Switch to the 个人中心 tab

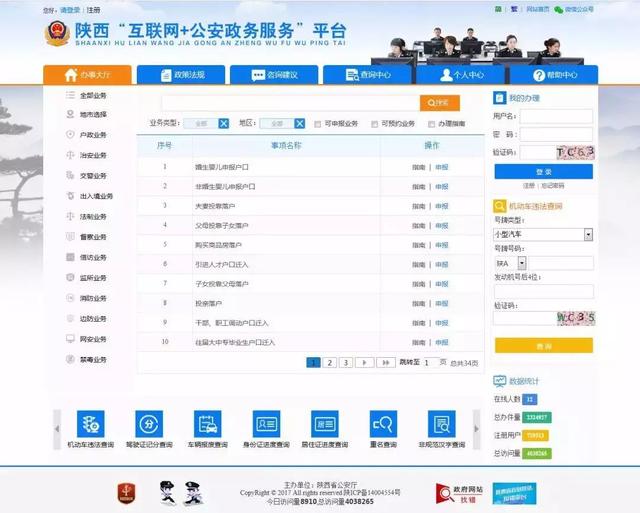pyautogui.click(x=460, y=75)
